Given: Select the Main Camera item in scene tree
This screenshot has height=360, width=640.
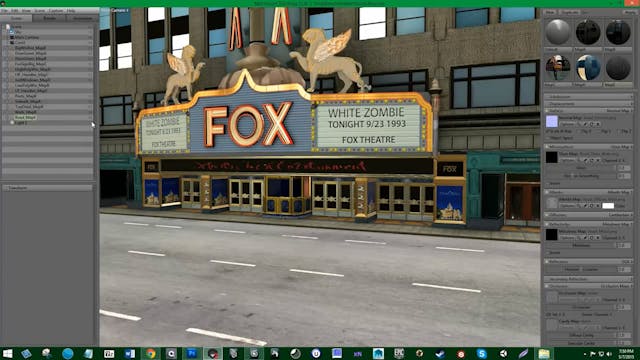Looking at the screenshot, I should point(27,37).
